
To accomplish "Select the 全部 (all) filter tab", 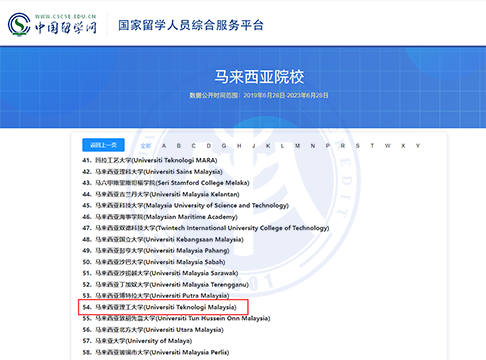I will pos(146,146).
